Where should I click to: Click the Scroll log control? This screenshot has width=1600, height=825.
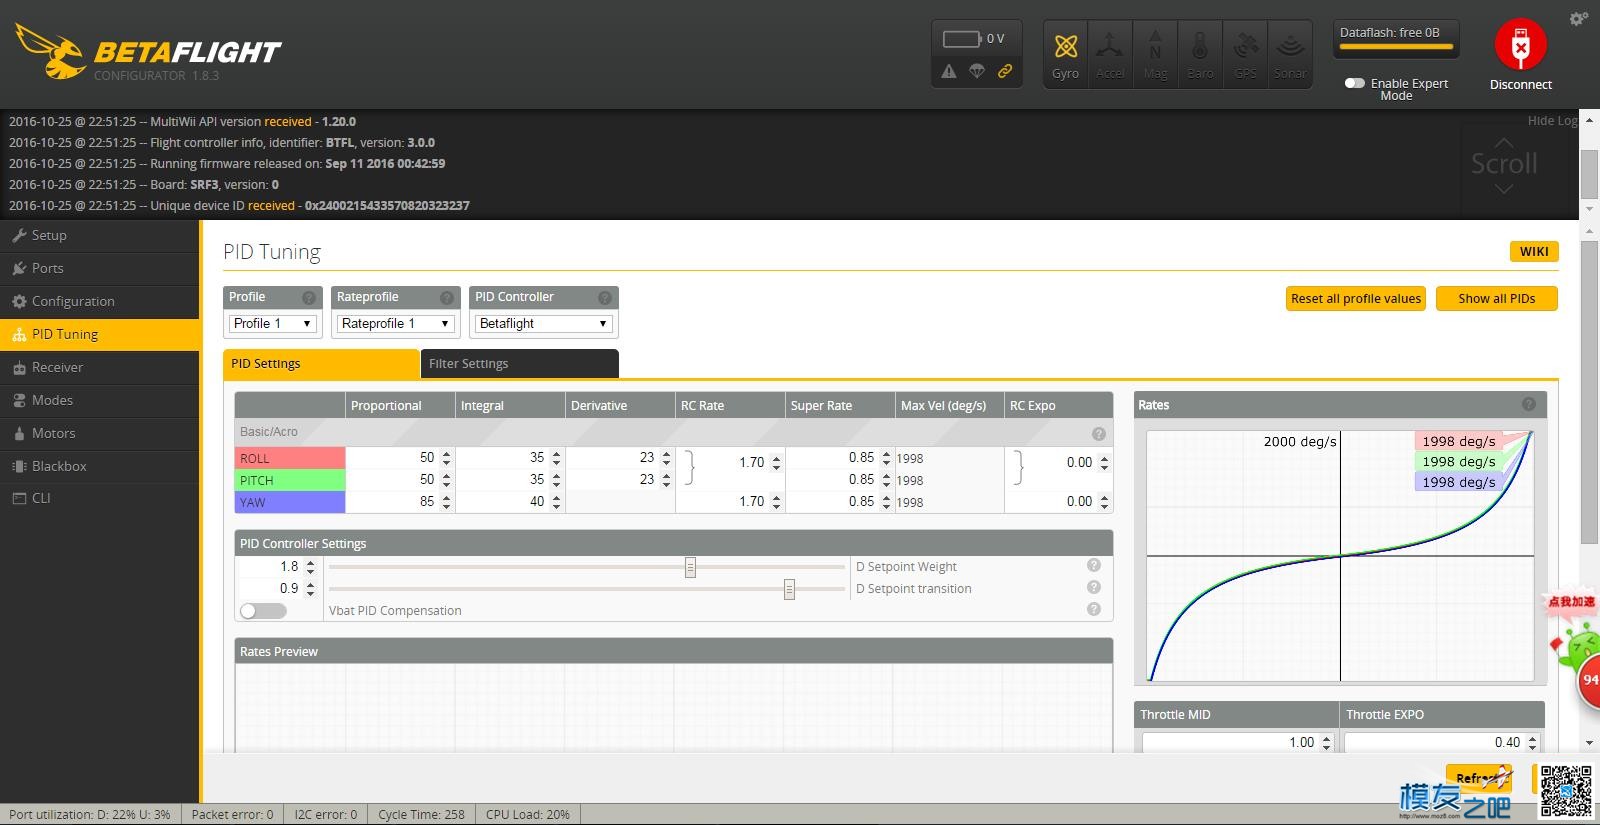click(1504, 164)
